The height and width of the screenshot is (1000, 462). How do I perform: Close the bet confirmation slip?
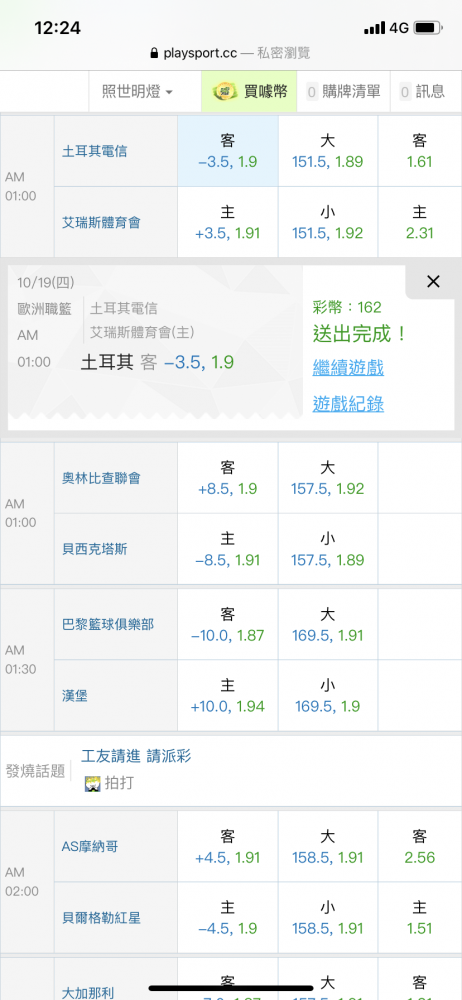pyautogui.click(x=433, y=281)
